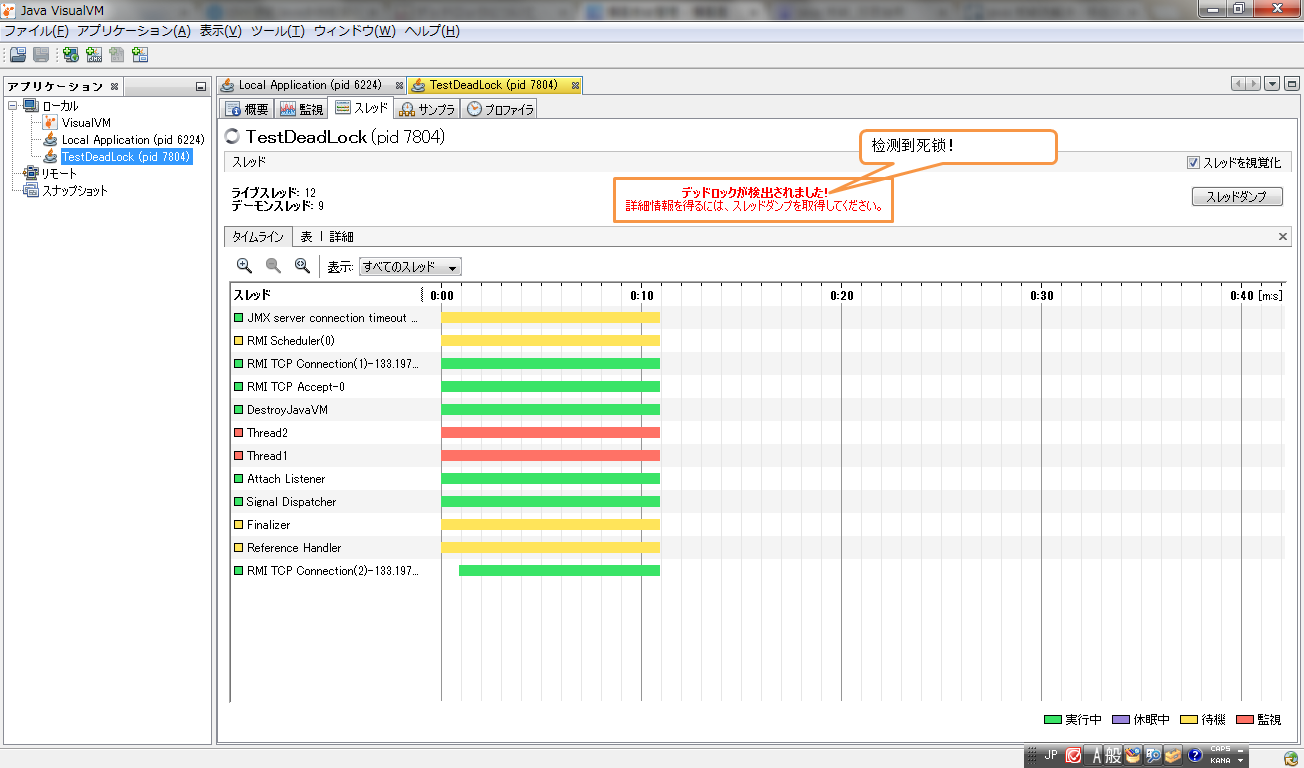This screenshot has width=1304, height=768.
Task: Switch to the 監視 tab
Action: [301, 109]
